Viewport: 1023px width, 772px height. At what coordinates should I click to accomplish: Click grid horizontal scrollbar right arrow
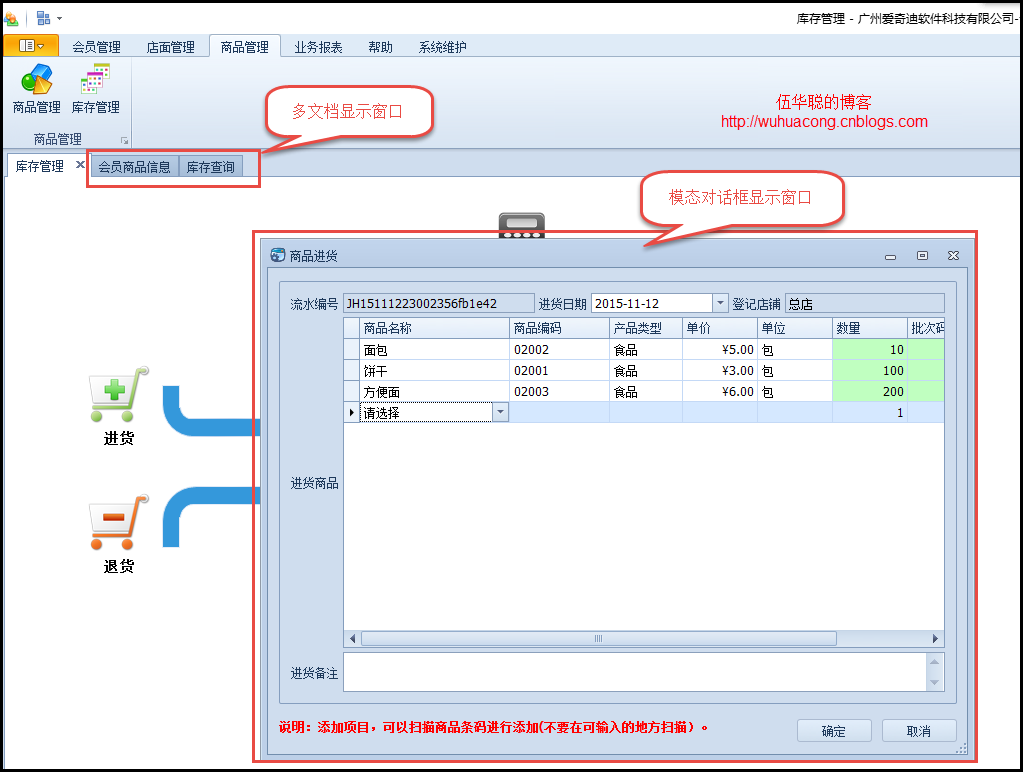(x=935, y=638)
